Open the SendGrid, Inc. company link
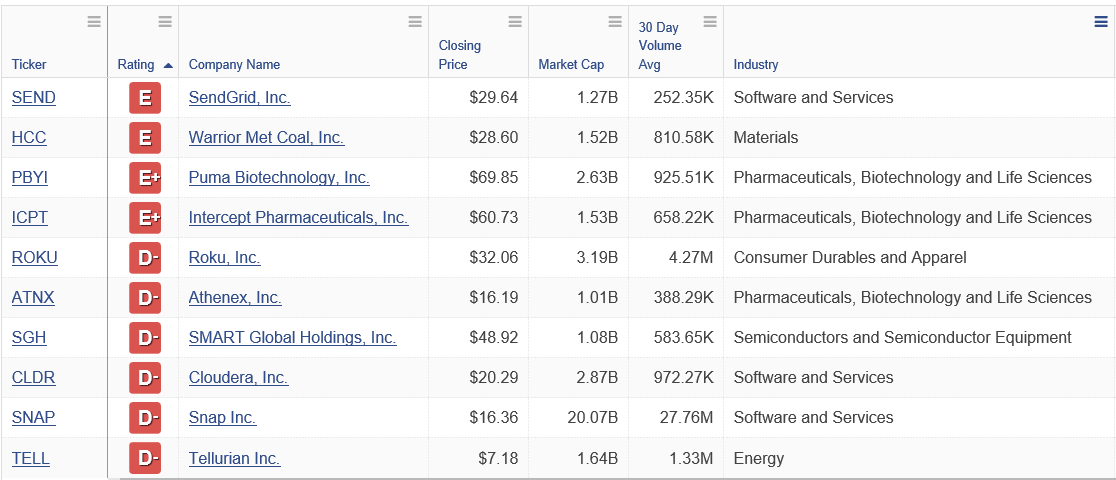 240,98
